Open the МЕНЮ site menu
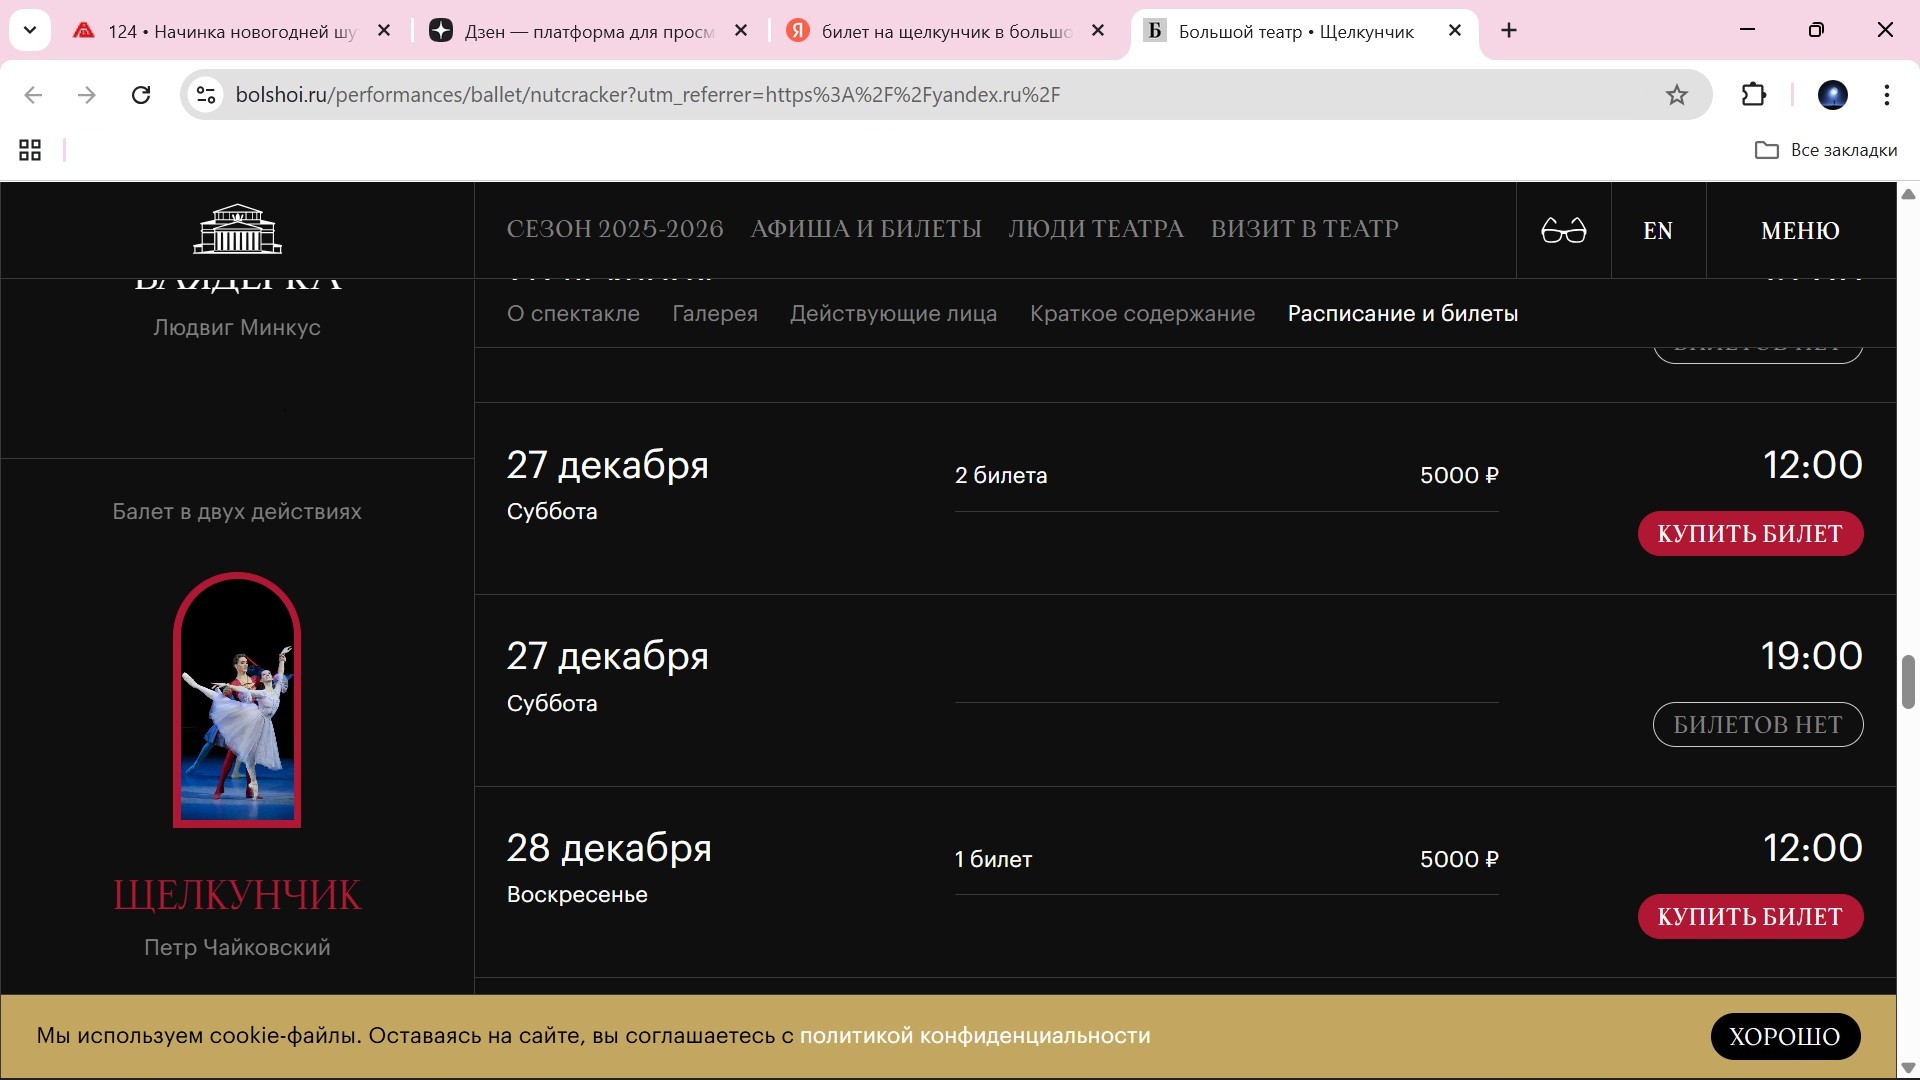 click(1800, 231)
